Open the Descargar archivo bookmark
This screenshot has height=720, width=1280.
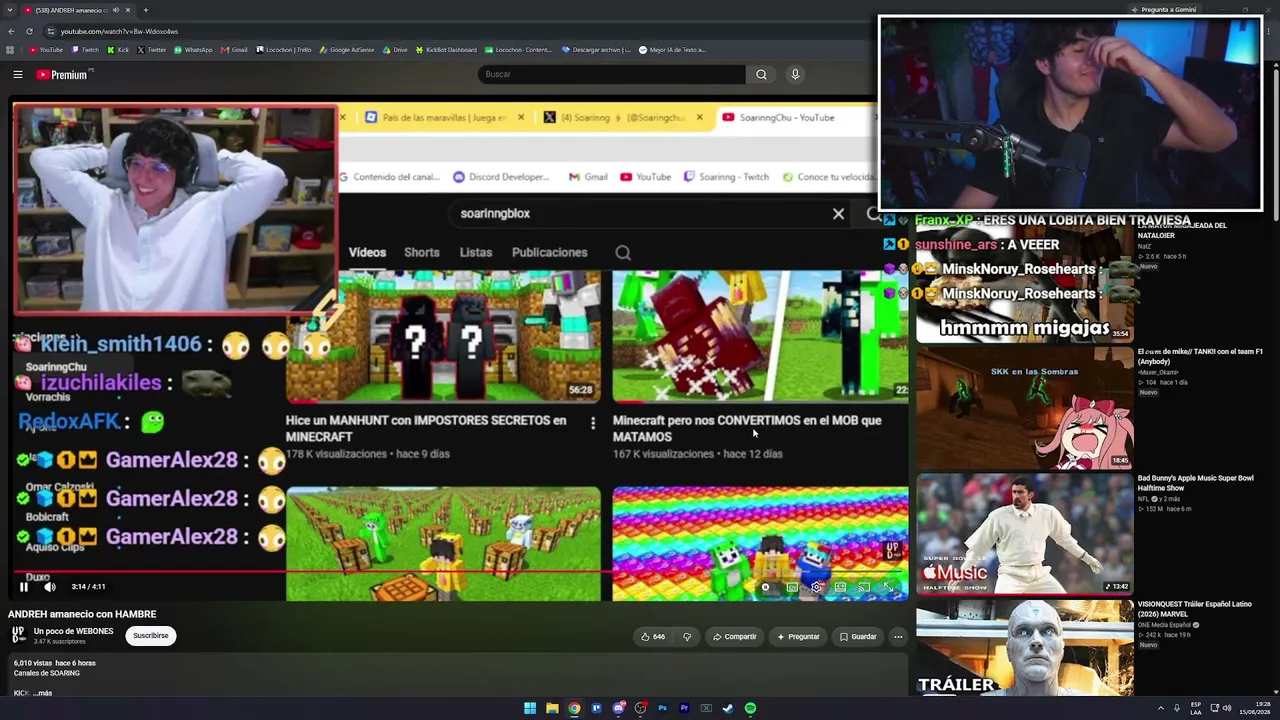pos(596,50)
